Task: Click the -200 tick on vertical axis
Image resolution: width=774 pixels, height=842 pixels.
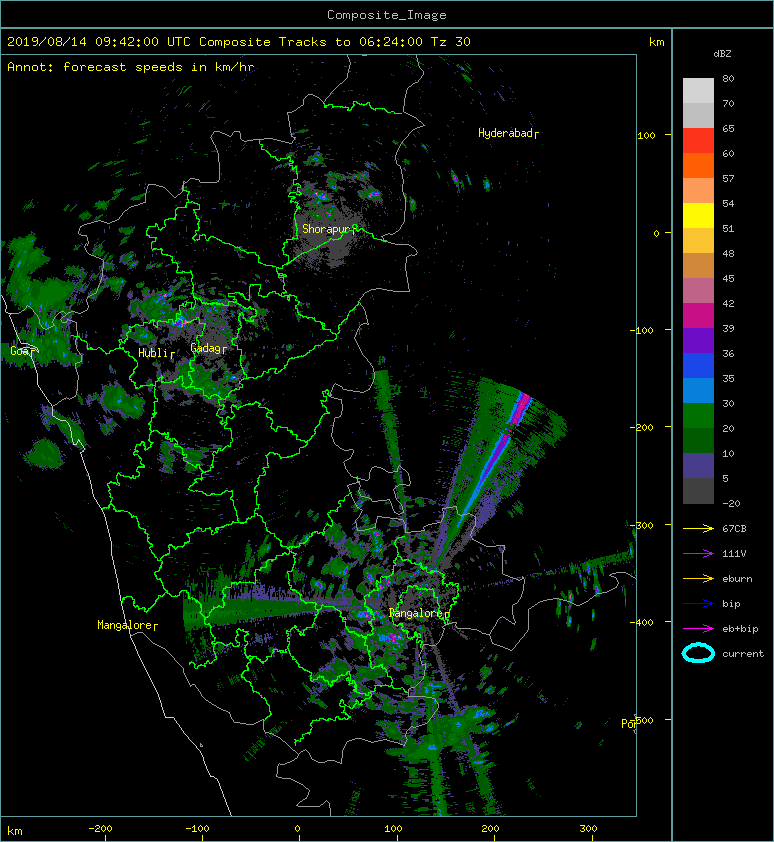Action: 643,427
